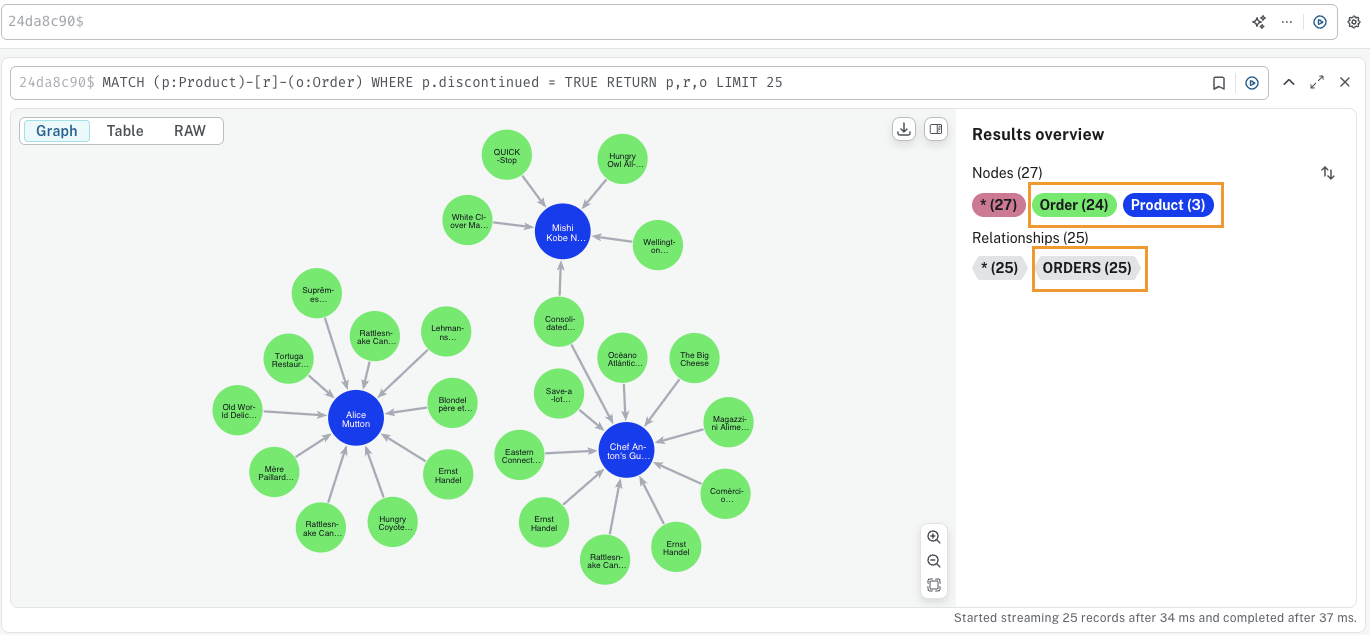Click the Hungry Coyote... order node
The image size is (1370, 635).
[x=392, y=523]
